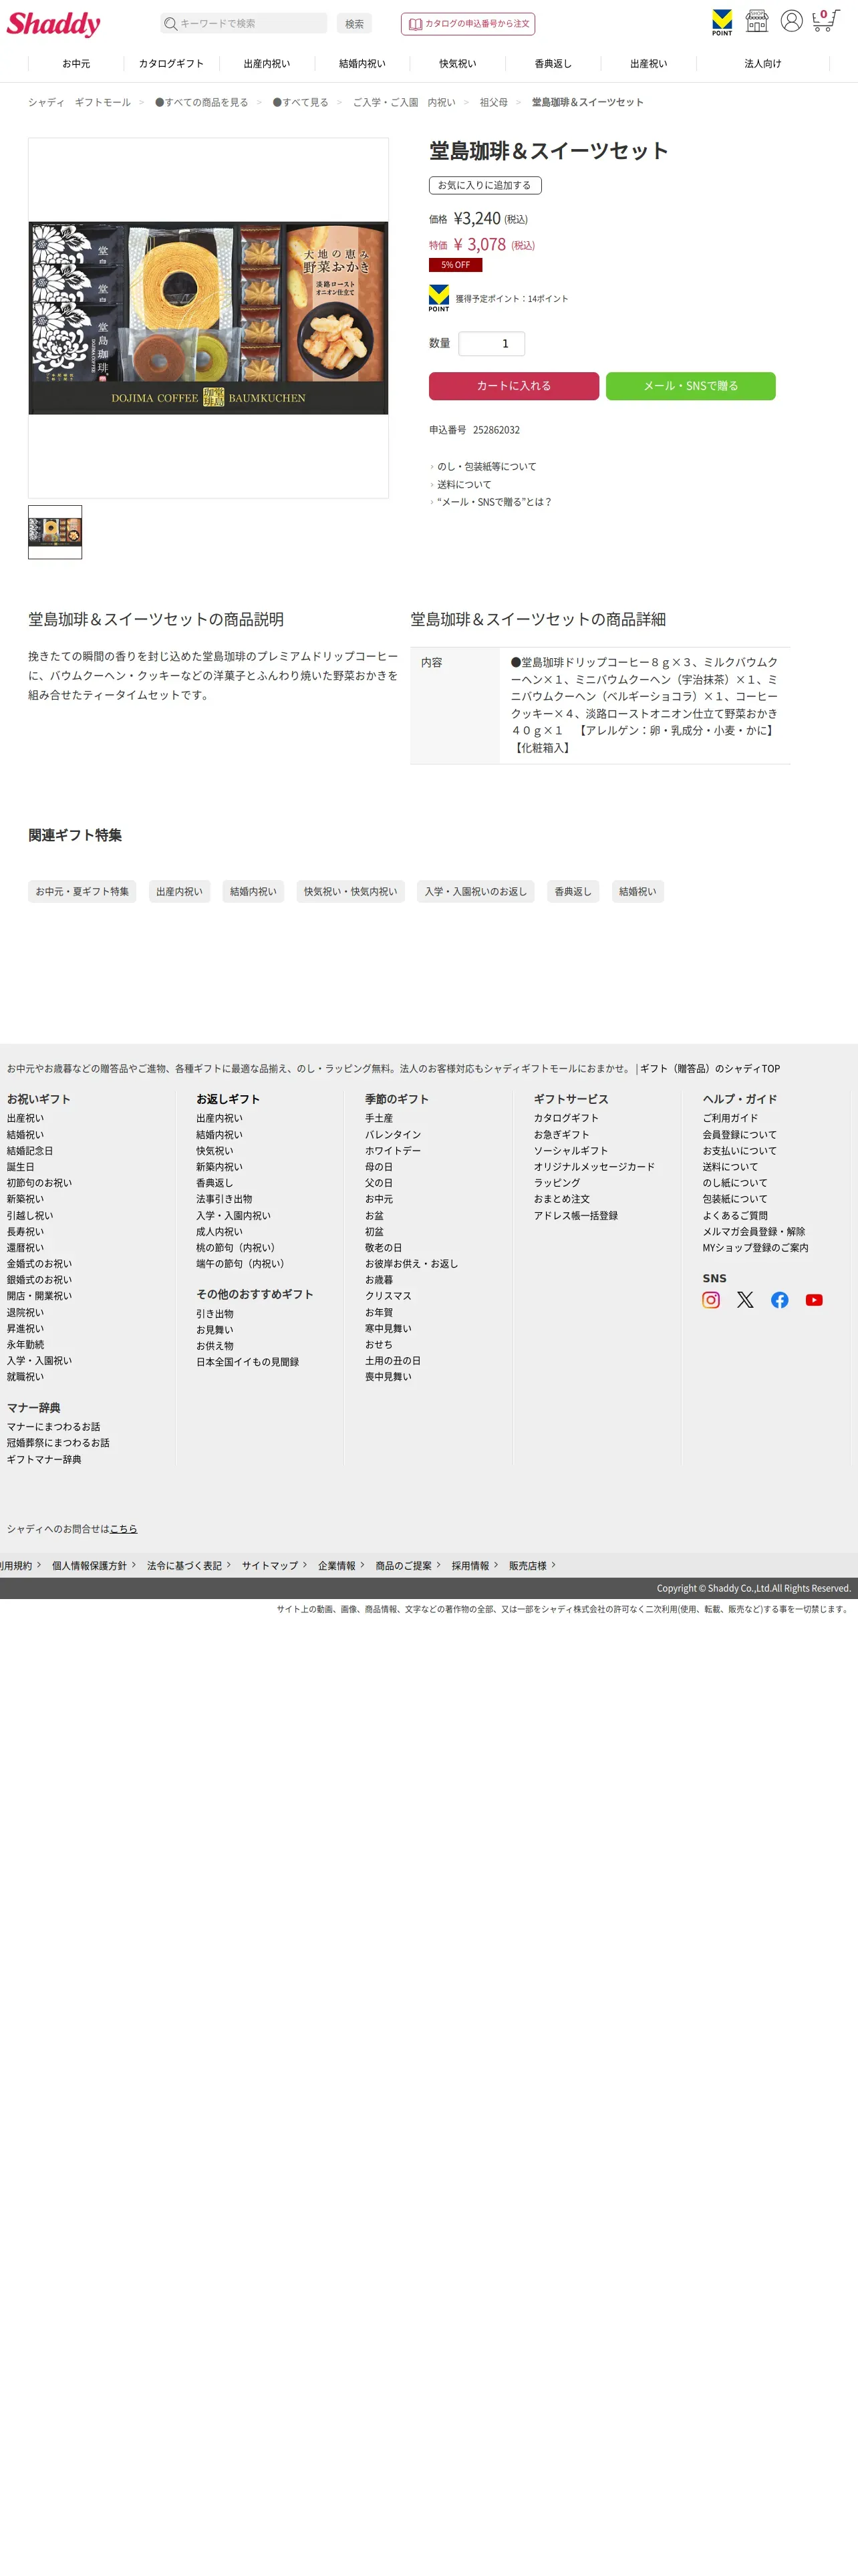Open “メール・SNSで贈る”とは？ link
The width and height of the screenshot is (858, 2576).
coord(494,502)
